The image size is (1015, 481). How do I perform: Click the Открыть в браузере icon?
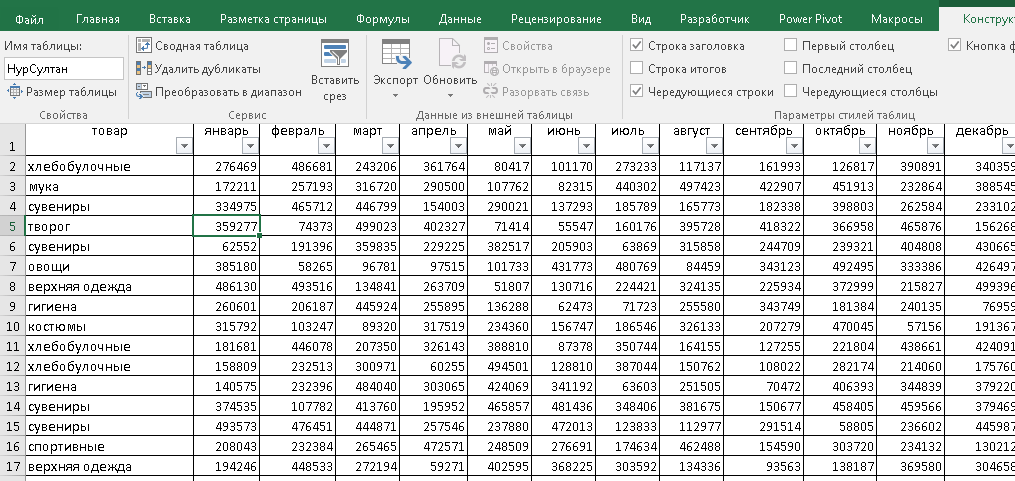coord(491,69)
